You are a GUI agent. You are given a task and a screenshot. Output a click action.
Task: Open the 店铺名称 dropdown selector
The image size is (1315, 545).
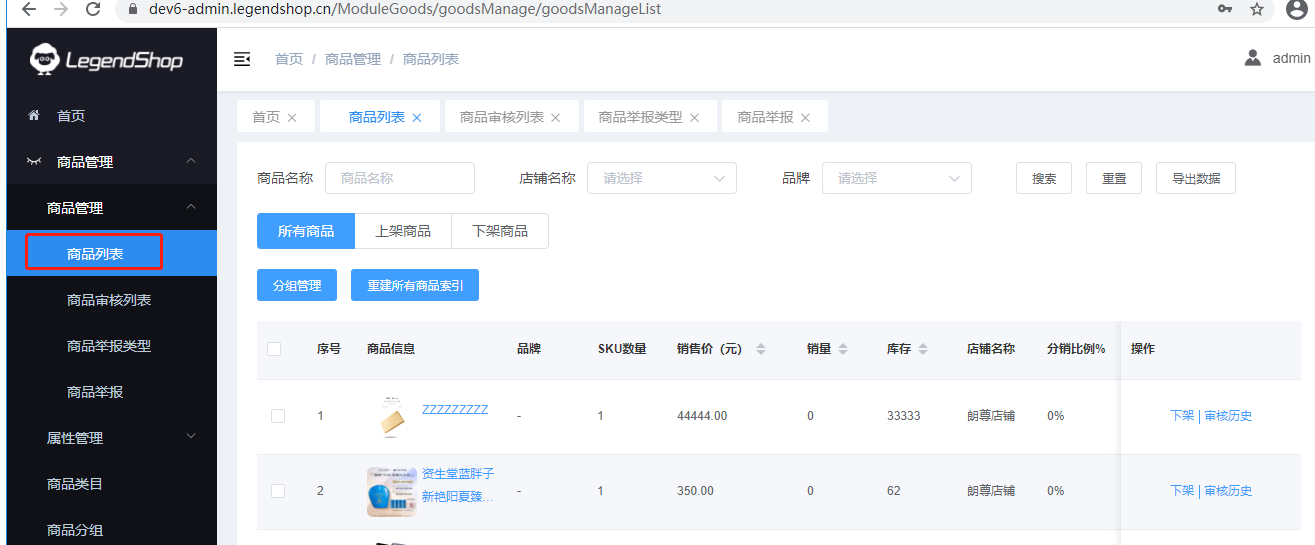[661, 178]
